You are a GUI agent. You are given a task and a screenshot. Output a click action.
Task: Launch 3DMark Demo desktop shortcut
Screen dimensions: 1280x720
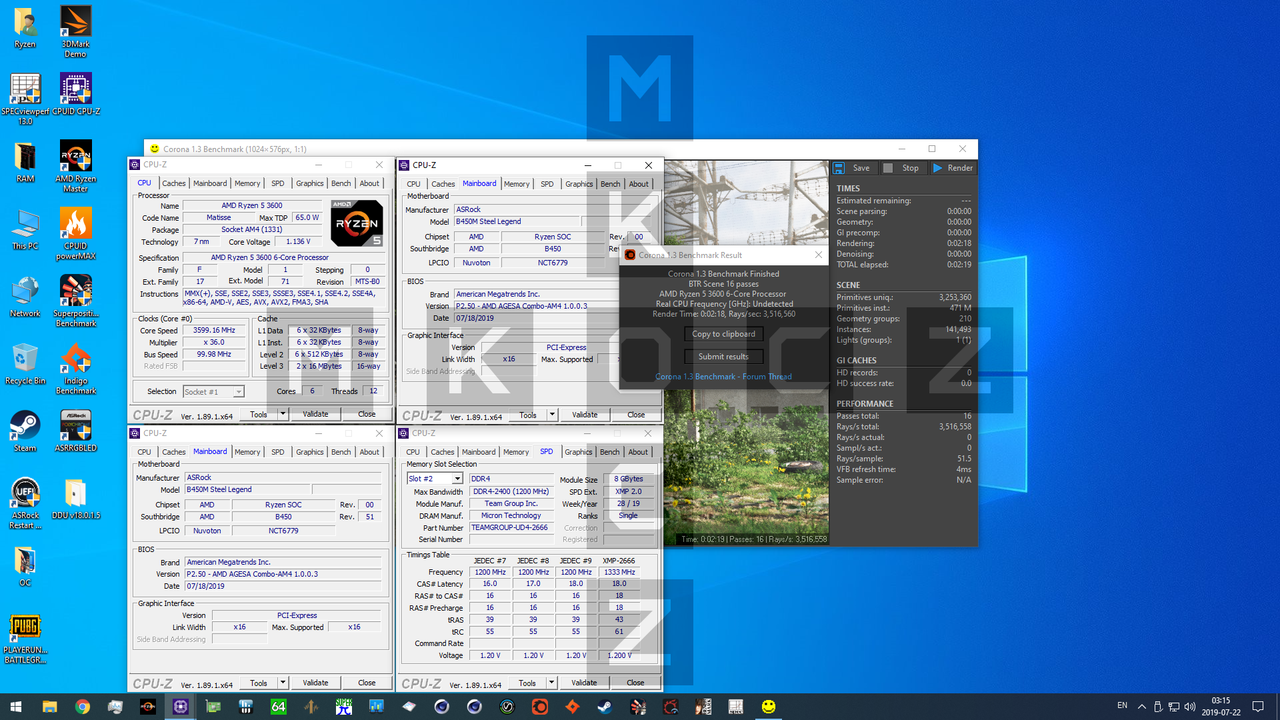76,31
